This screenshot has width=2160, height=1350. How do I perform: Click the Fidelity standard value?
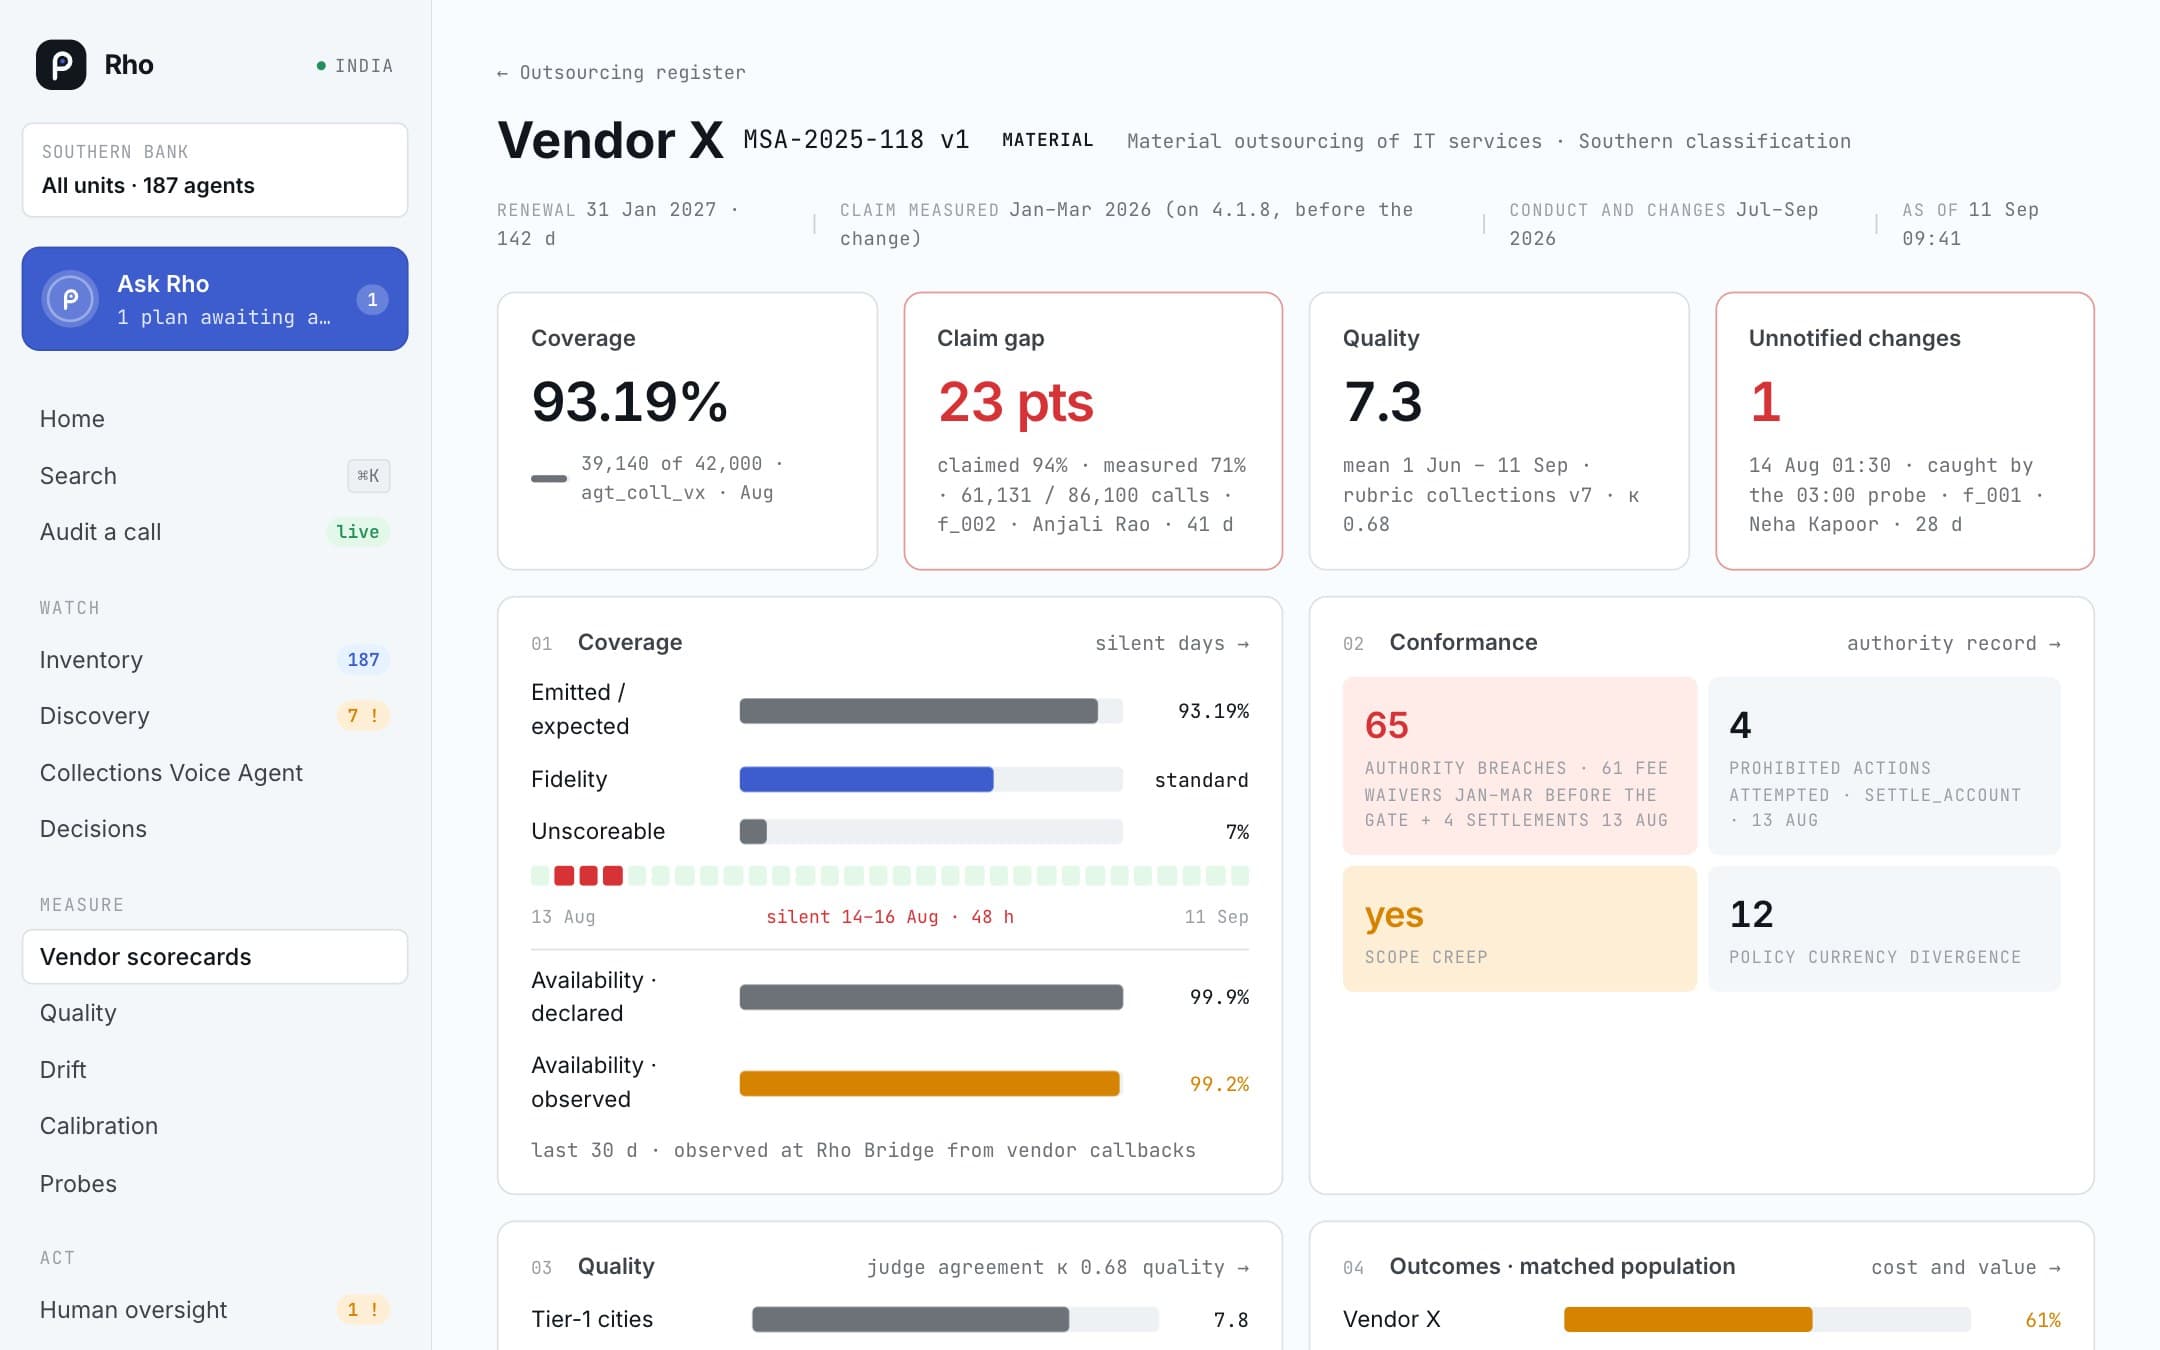coord(1201,780)
